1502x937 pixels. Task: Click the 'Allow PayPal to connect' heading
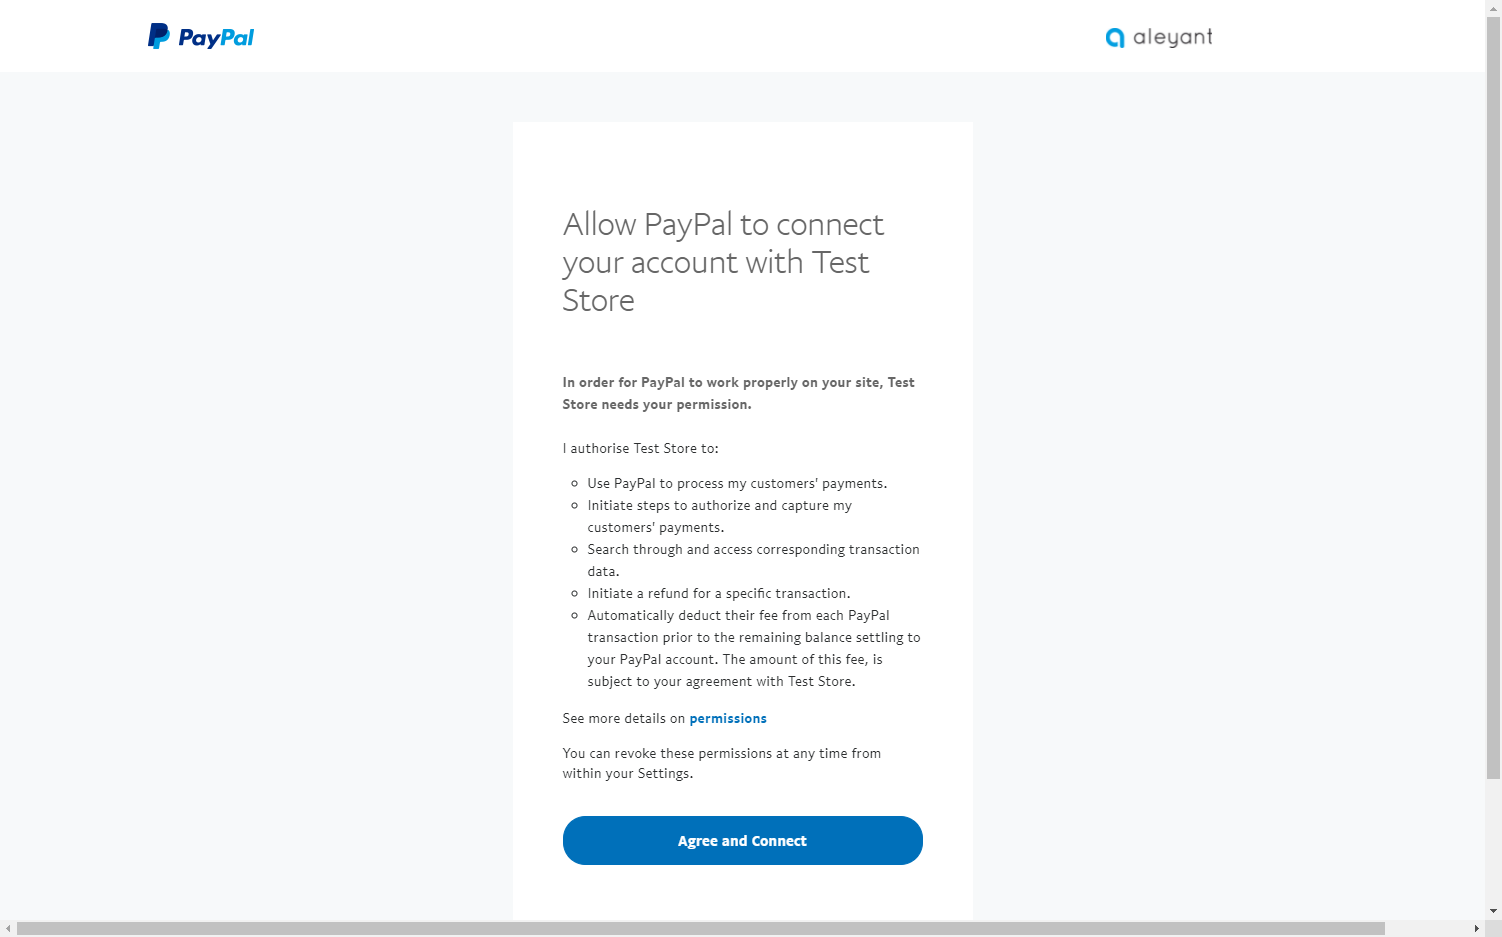pyautogui.click(x=723, y=262)
